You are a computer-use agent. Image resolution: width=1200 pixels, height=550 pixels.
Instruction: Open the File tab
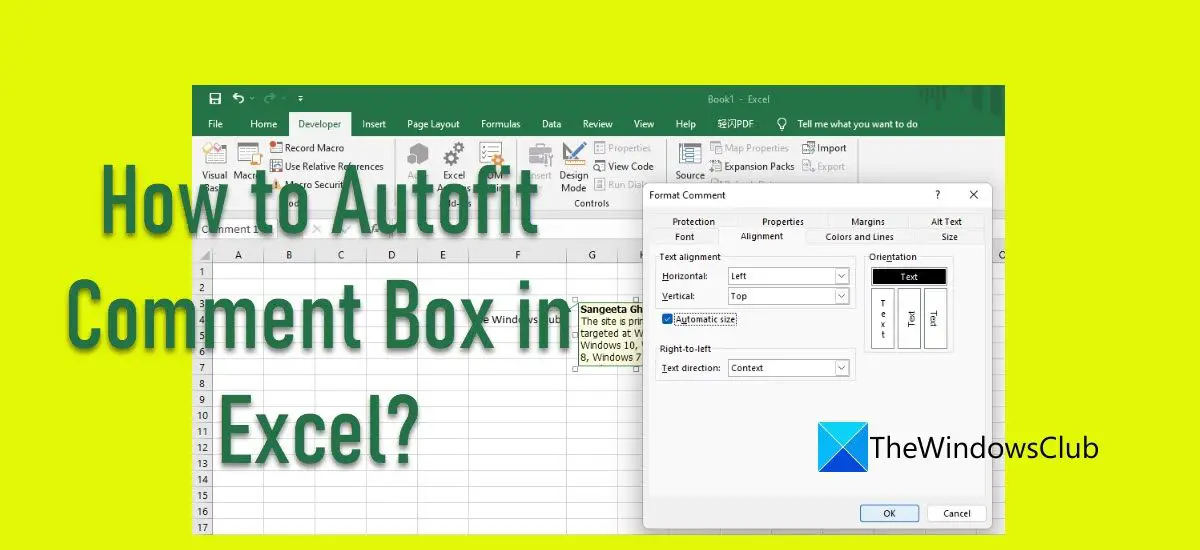[x=215, y=124]
